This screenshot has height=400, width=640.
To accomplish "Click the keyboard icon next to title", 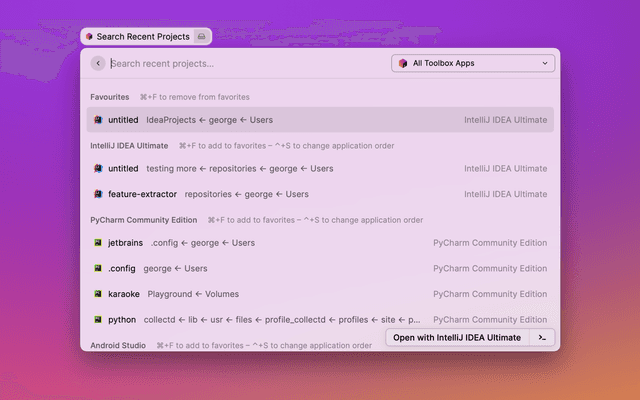I will pyautogui.click(x=201, y=36).
